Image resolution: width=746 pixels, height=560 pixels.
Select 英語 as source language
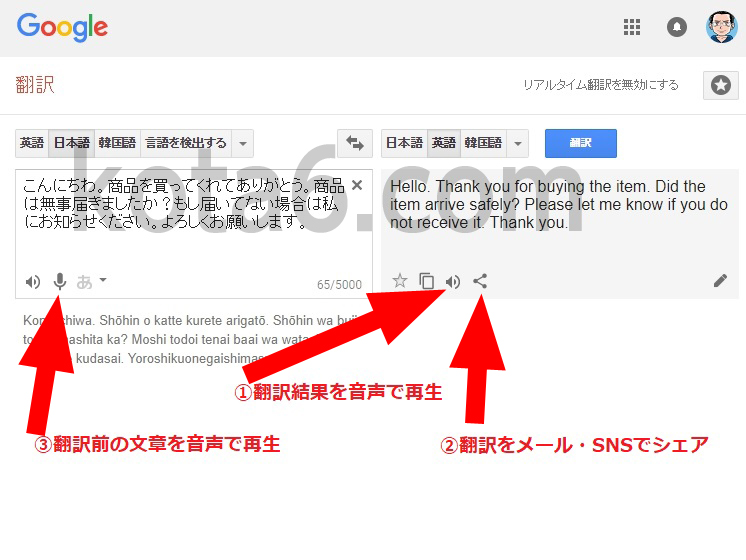tap(32, 143)
